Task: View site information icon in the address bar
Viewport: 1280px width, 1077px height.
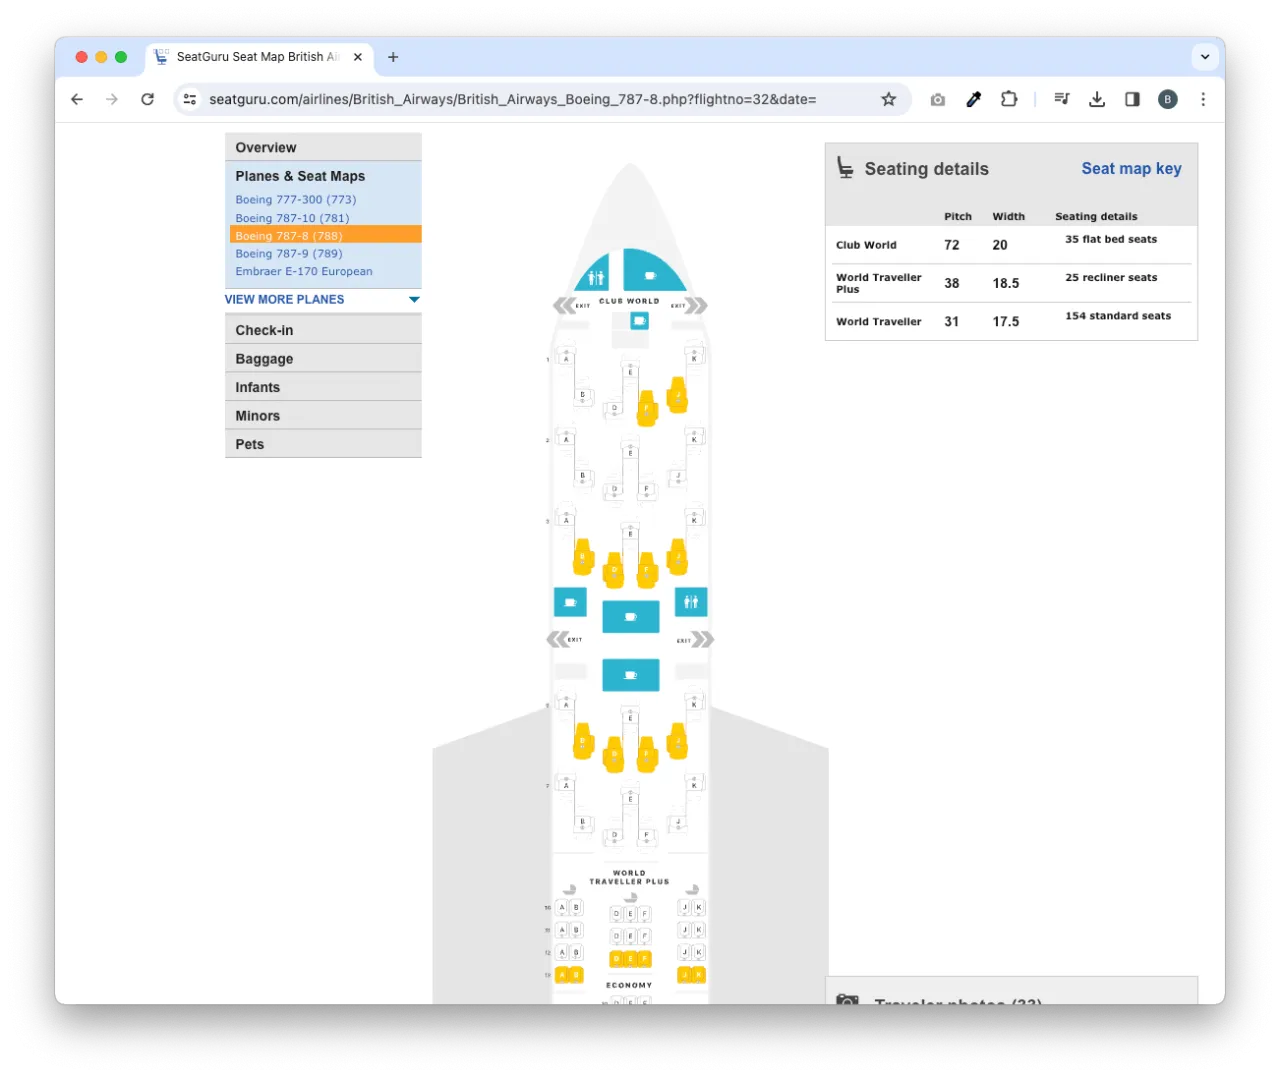Action: 190,99
